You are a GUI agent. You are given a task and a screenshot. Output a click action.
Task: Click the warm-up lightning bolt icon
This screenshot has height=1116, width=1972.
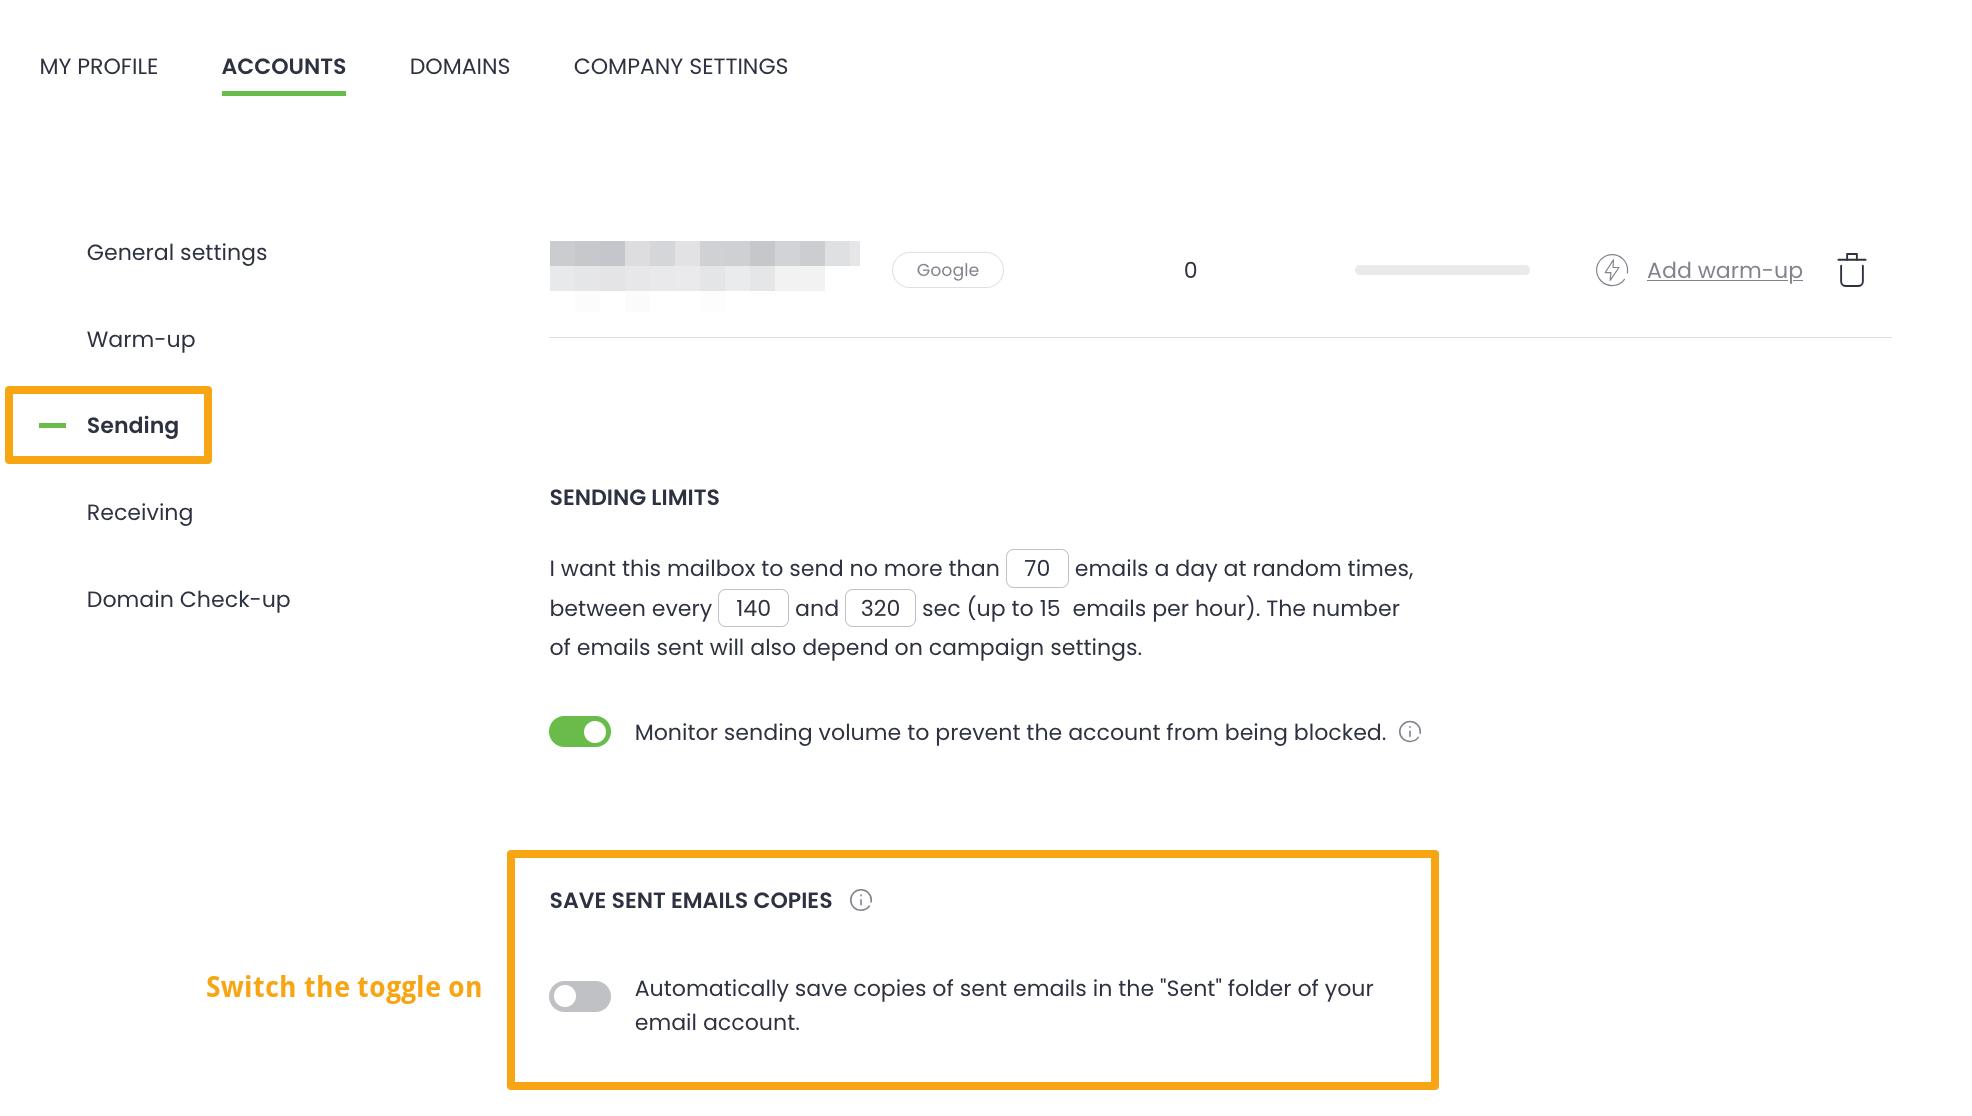click(x=1611, y=270)
